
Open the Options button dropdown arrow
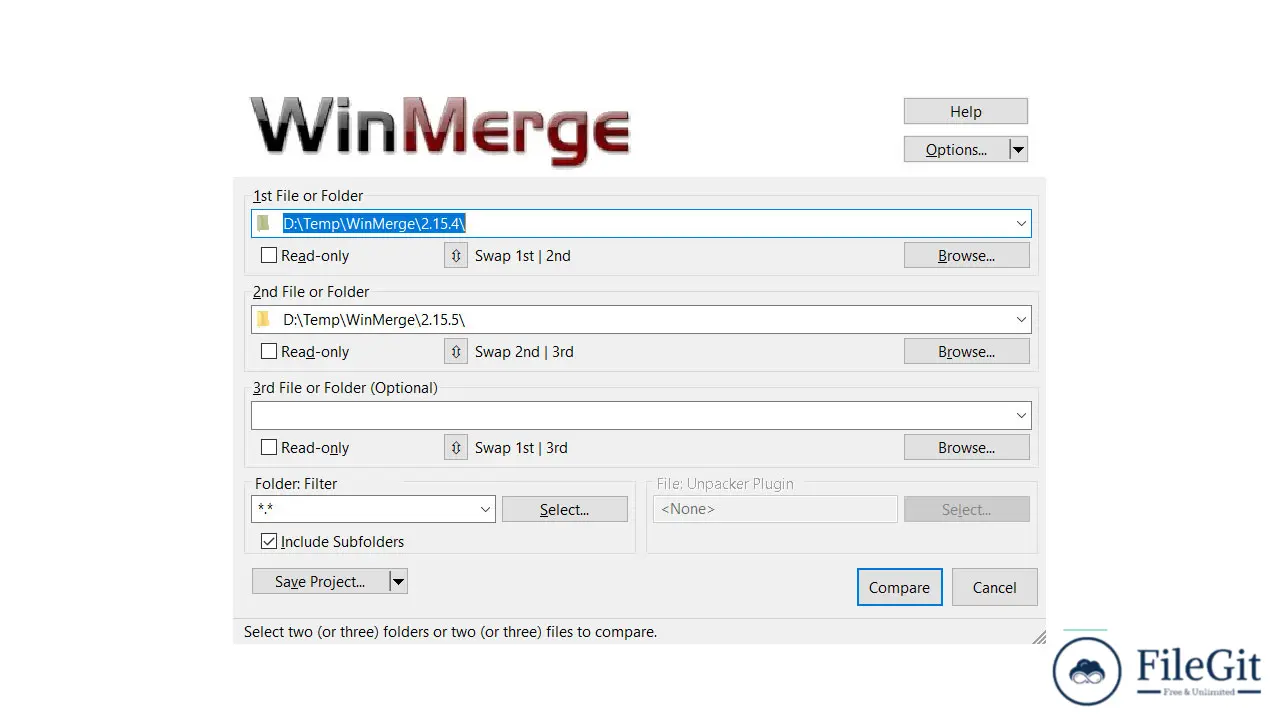click(x=1018, y=150)
